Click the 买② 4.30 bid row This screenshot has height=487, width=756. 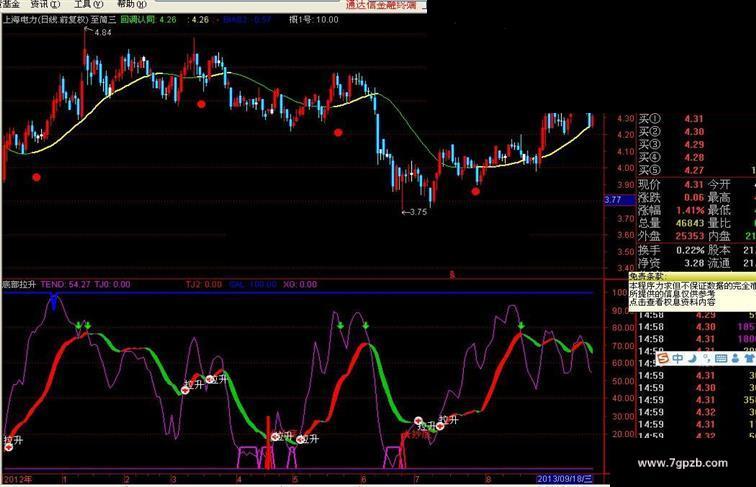coord(671,132)
